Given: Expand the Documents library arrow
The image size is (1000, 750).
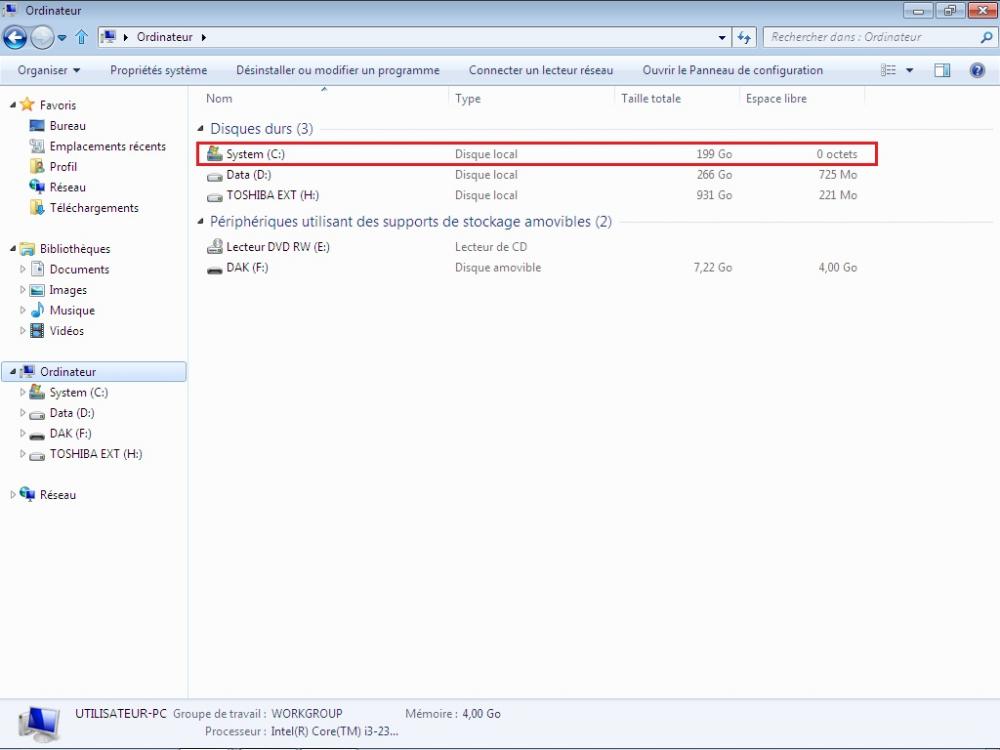Looking at the screenshot, I should click(x=22, y=269).
